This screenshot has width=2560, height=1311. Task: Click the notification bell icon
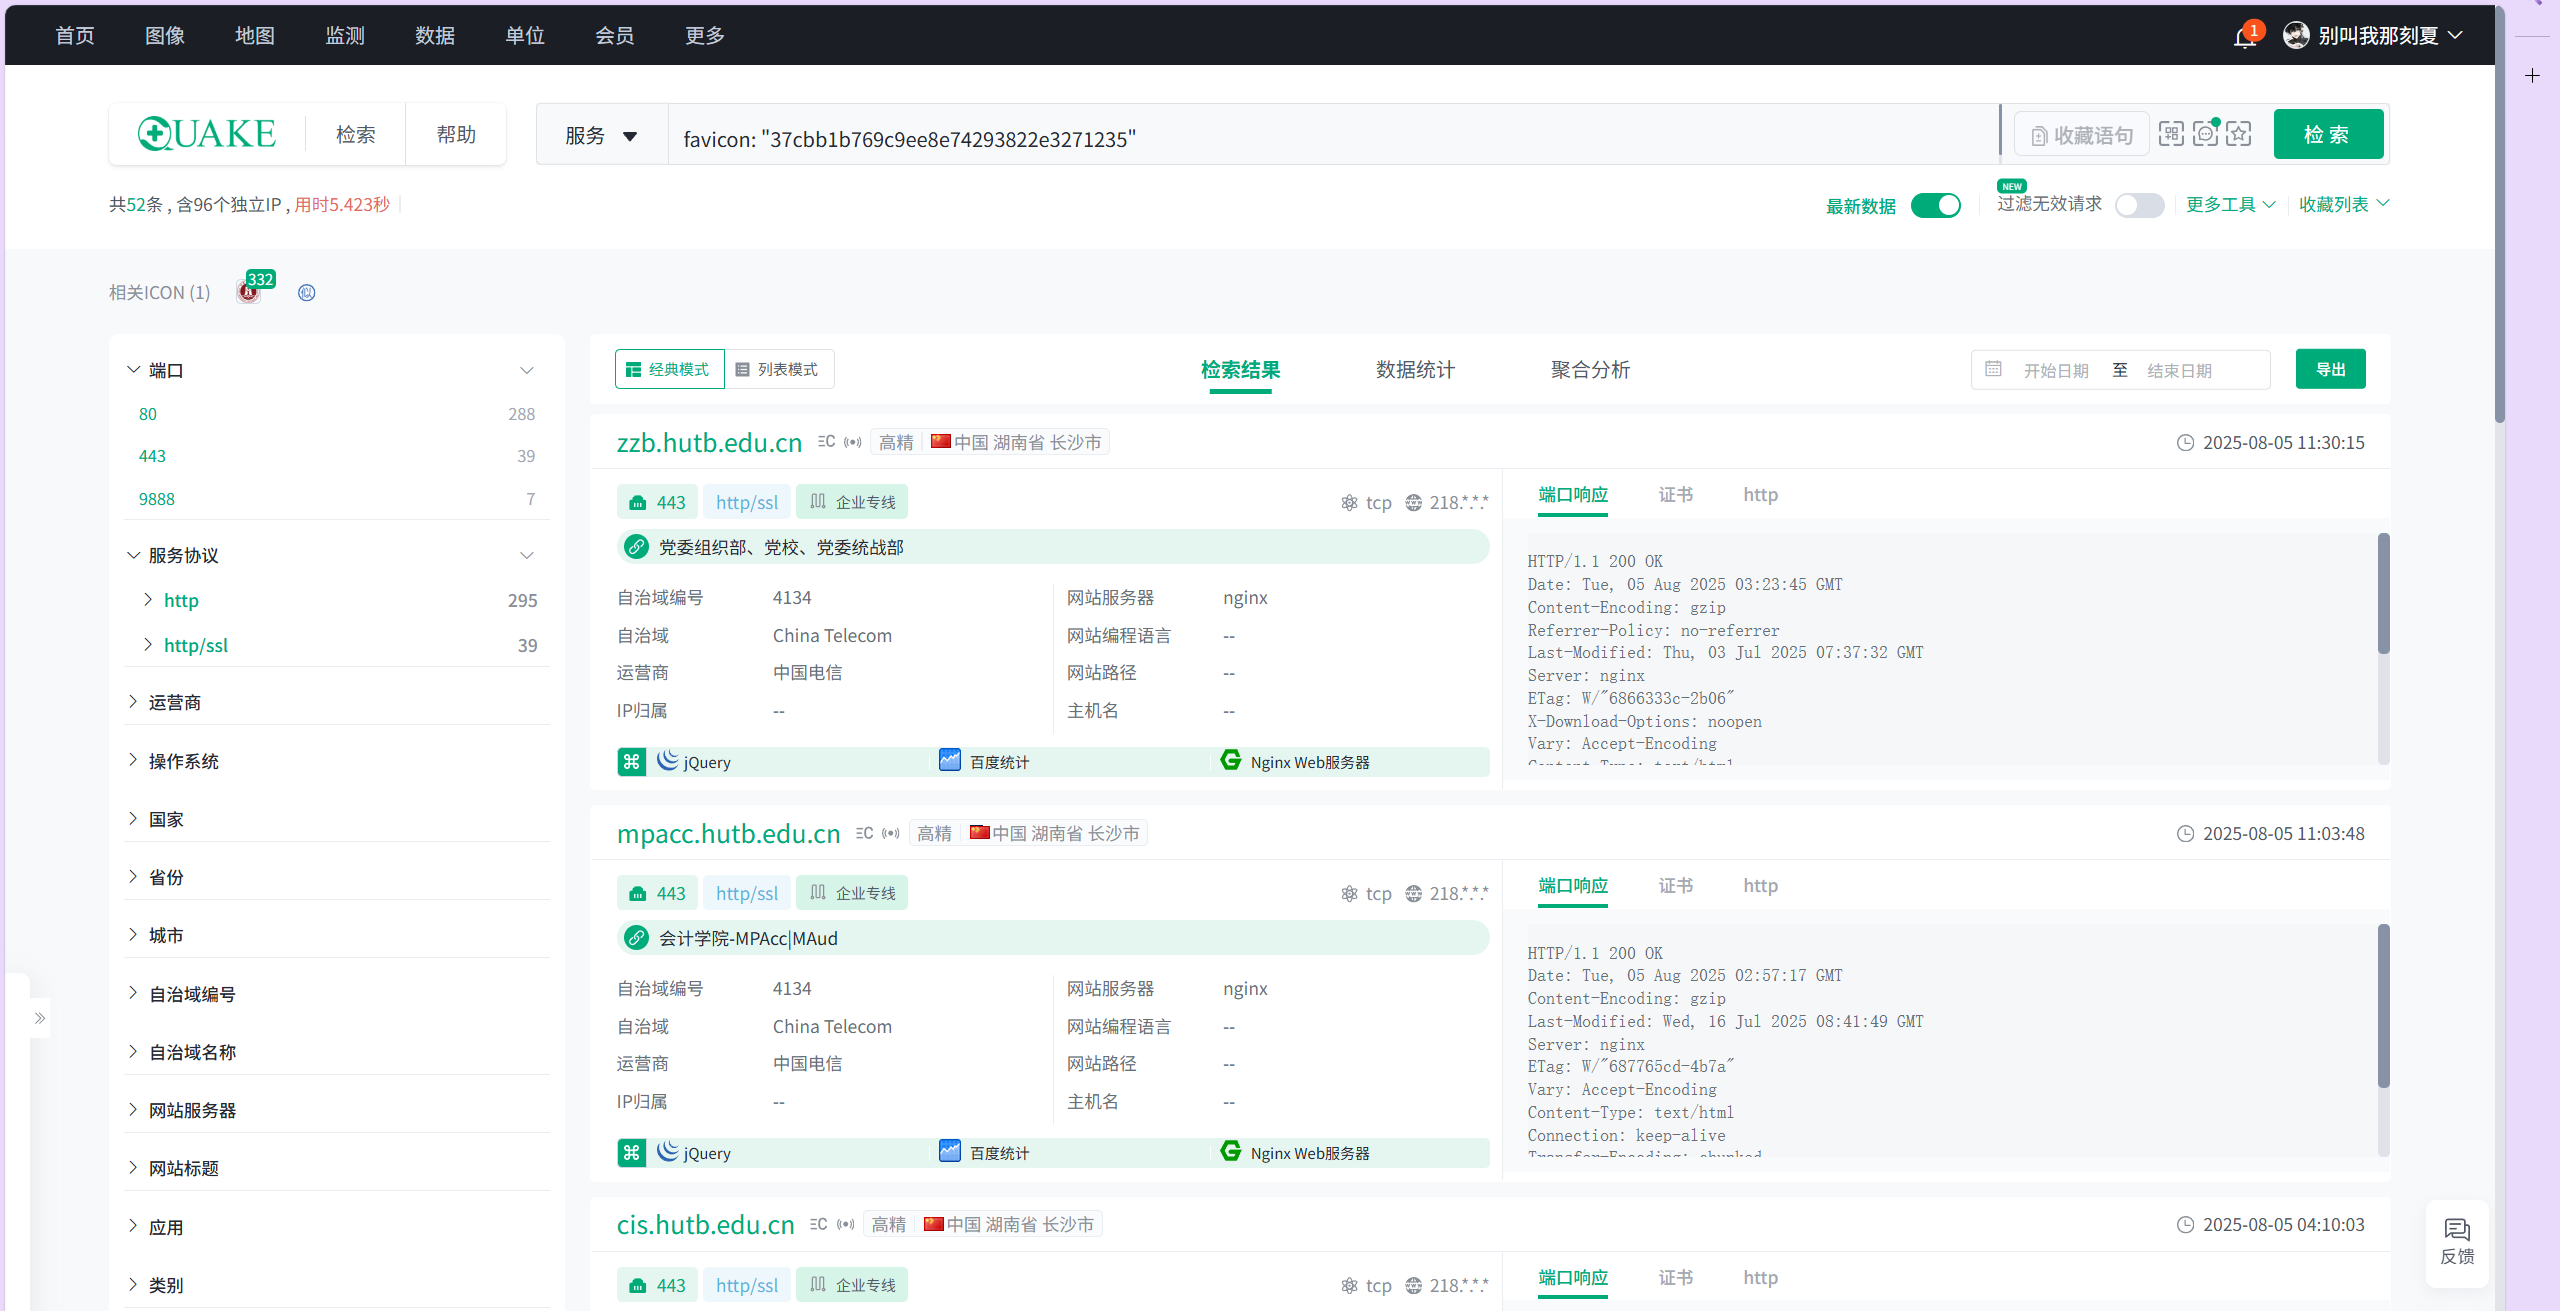coord(2244,37)
